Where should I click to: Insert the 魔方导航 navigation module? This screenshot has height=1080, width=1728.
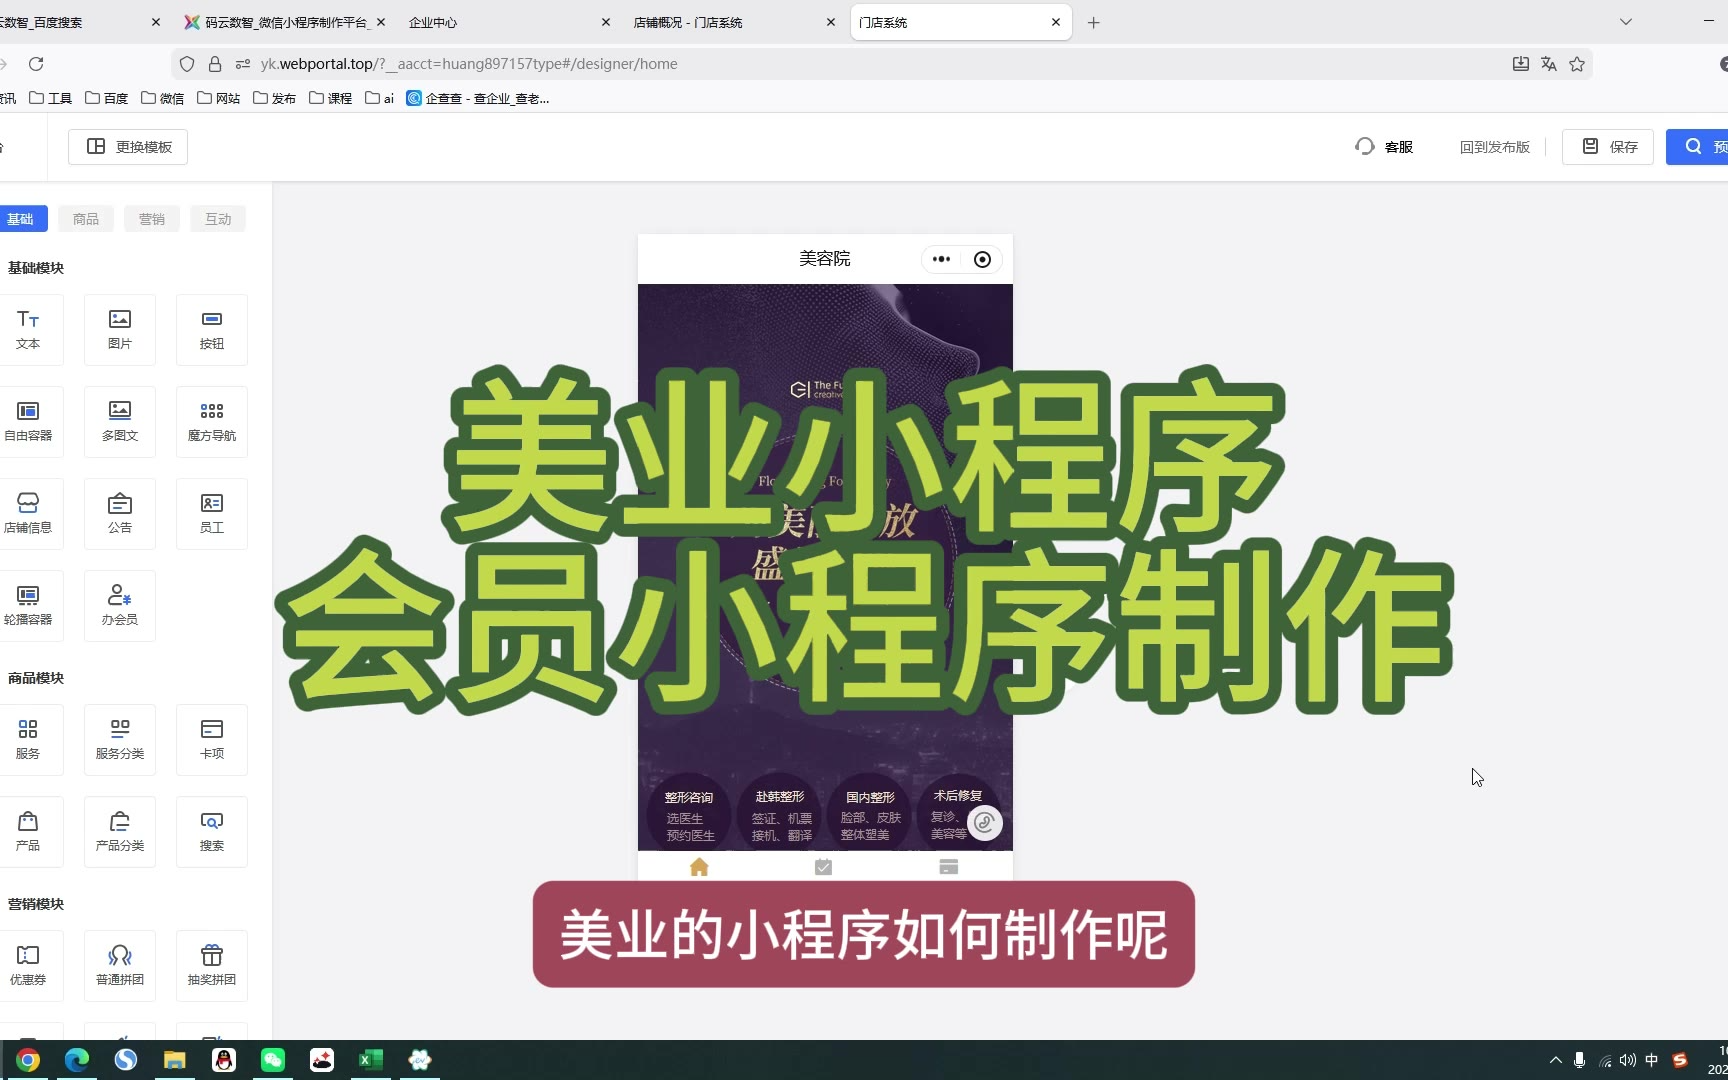[x=212, y=421]
